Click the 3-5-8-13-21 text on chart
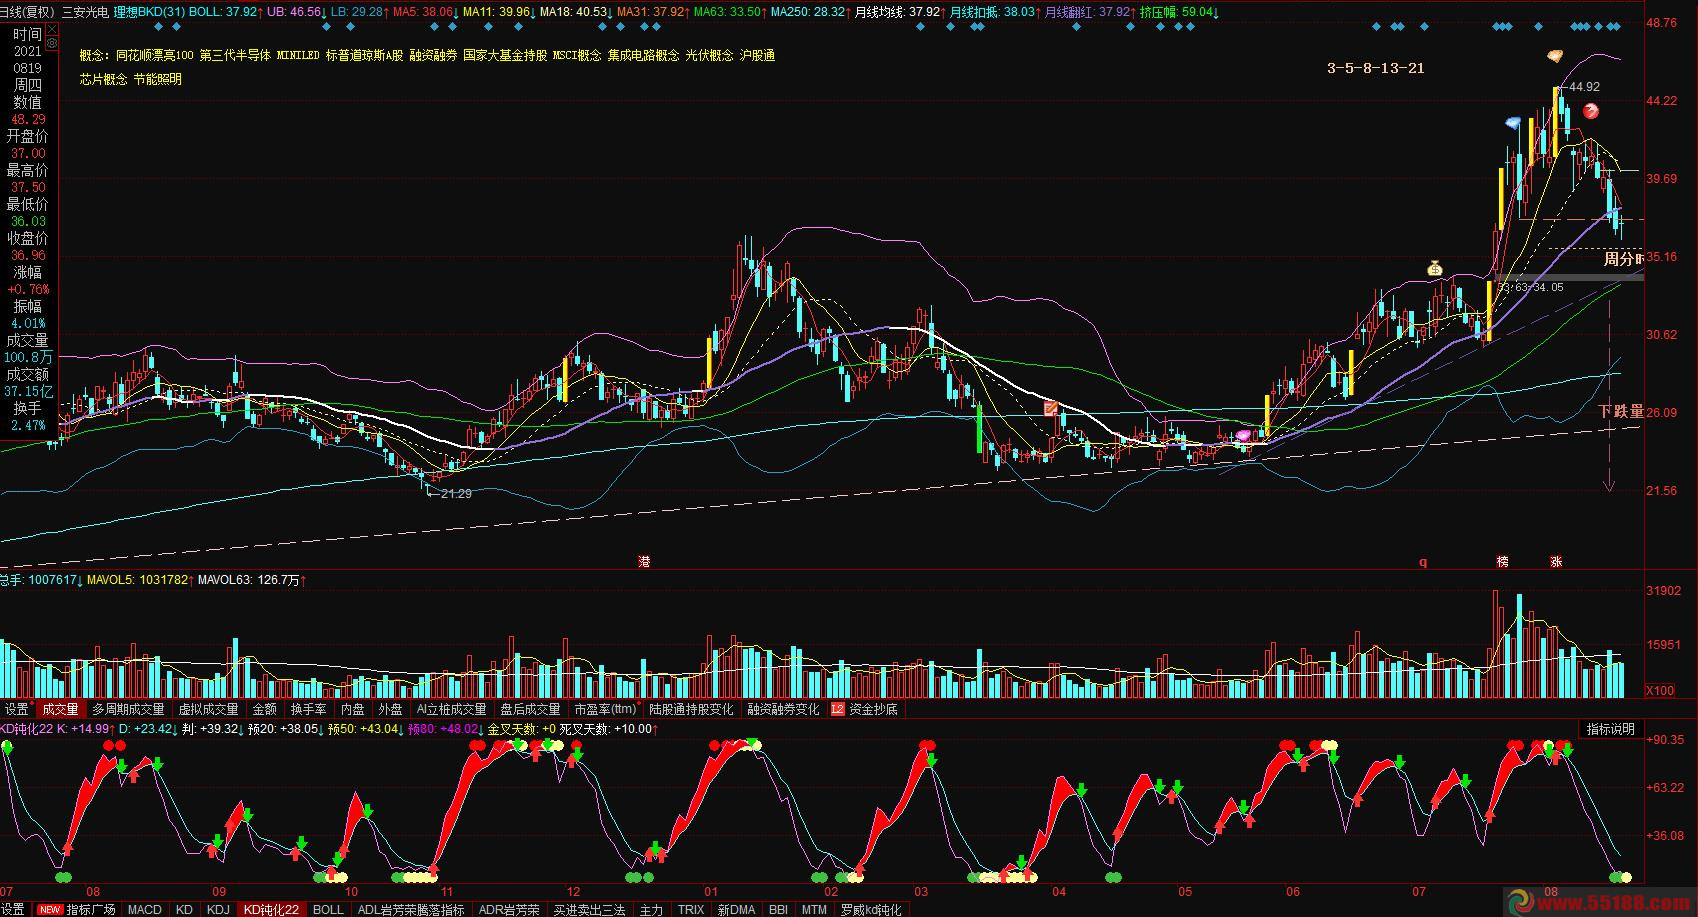The image size is (1698, 917). click(x=1376, y=68)
